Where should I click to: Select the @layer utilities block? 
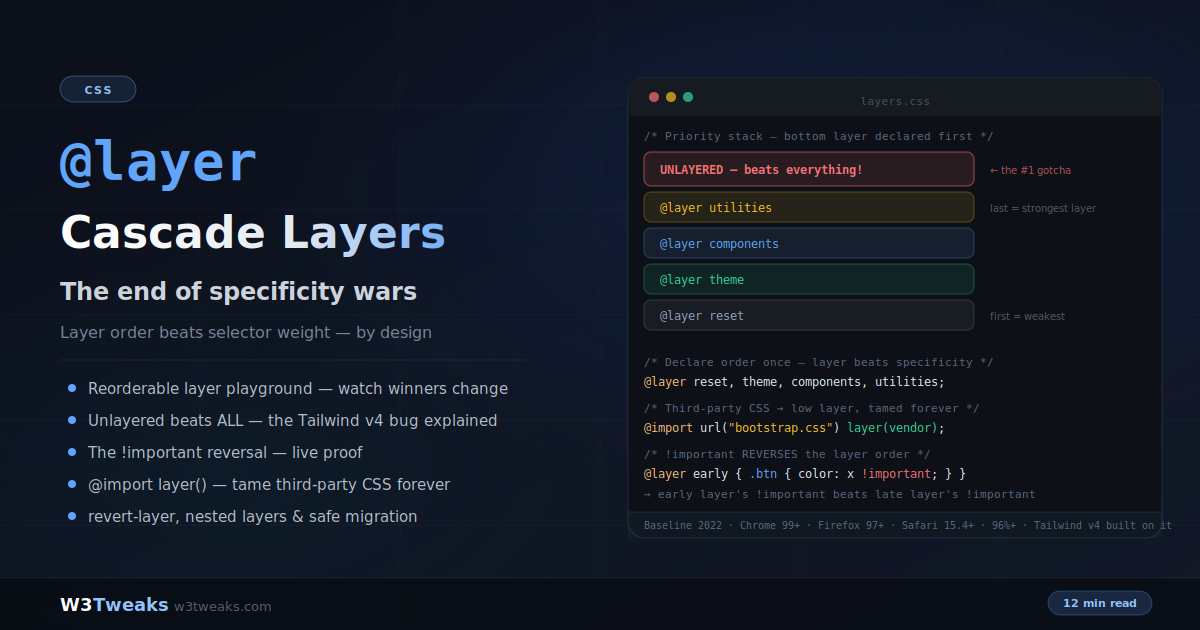click(x=809, y=208)
